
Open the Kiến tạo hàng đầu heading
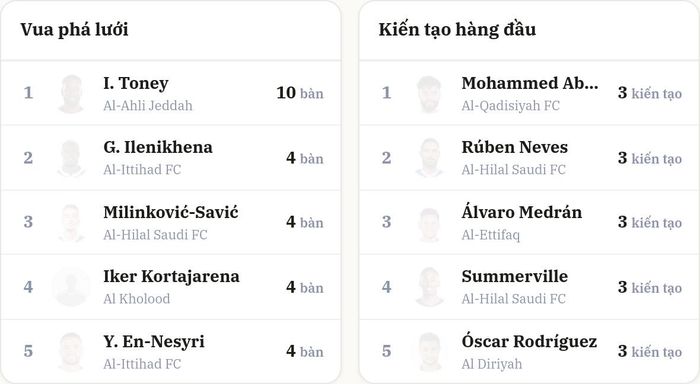point(457,30)
